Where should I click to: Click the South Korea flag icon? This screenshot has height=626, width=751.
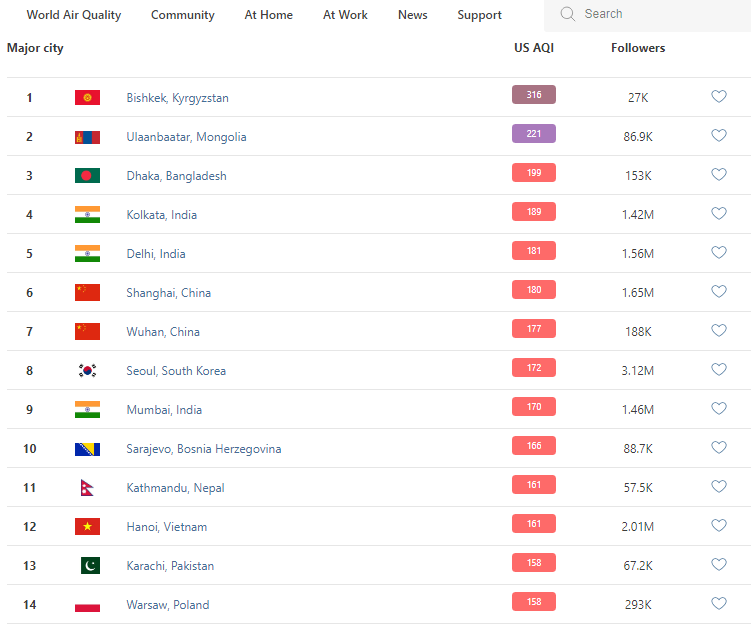(x=87, y=371)
